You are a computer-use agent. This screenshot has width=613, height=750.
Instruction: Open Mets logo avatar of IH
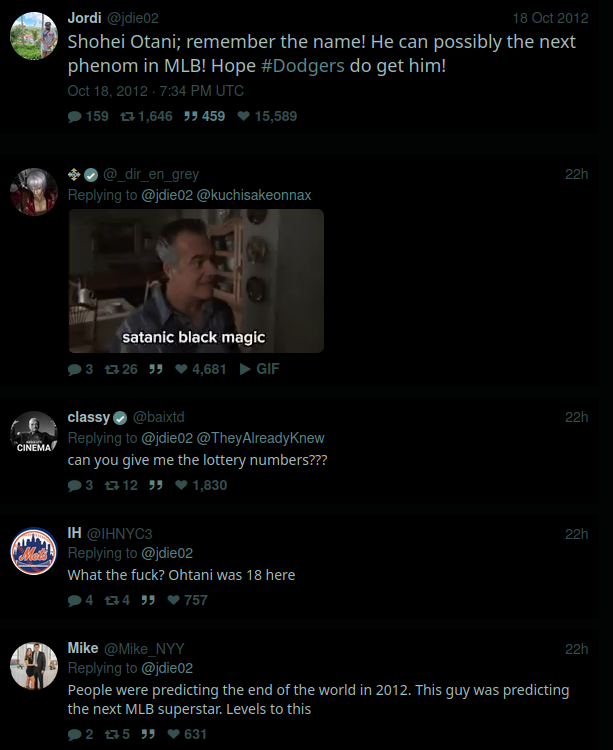click(34, 551)
